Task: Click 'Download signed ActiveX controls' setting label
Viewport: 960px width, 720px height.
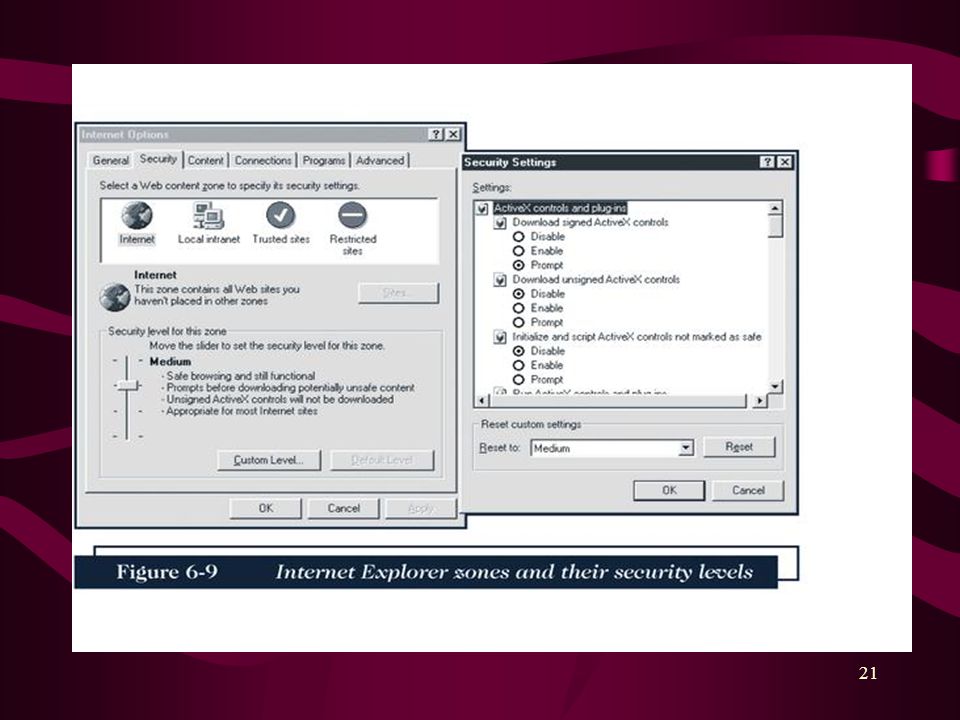Action: coord(590,222)
